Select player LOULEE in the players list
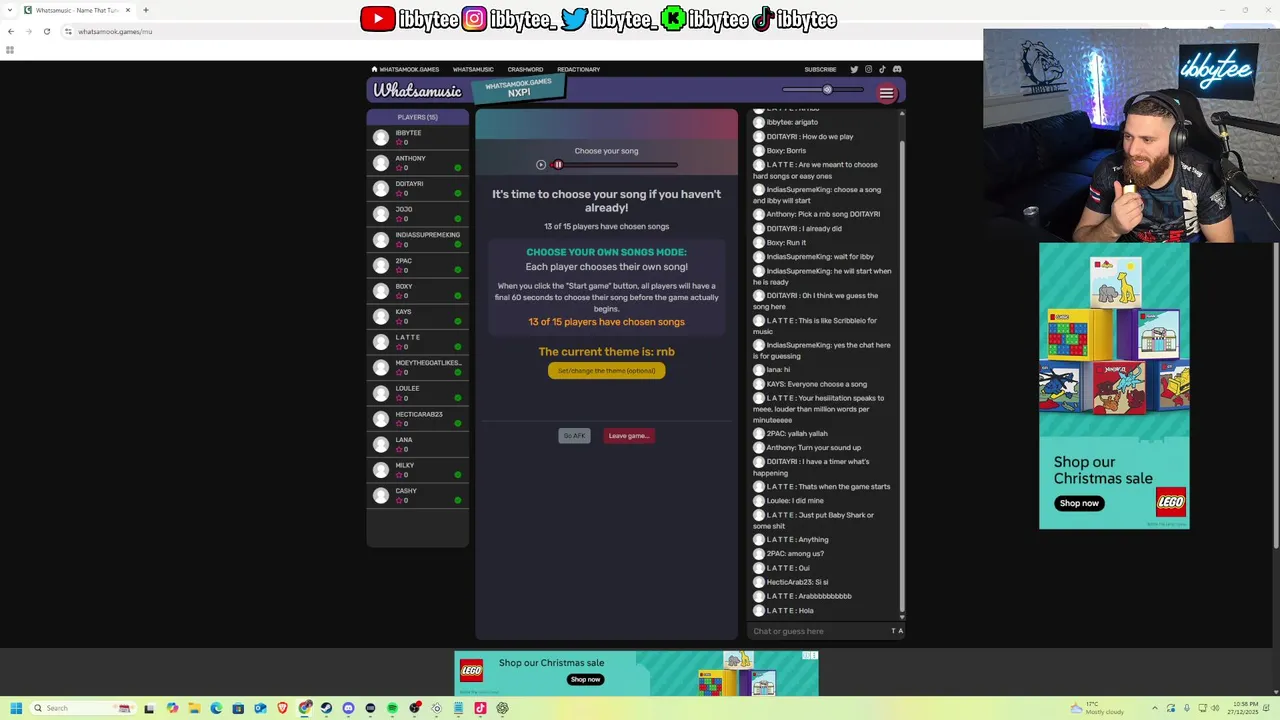This screenshot has height=720, width=1280. (418, 393)
